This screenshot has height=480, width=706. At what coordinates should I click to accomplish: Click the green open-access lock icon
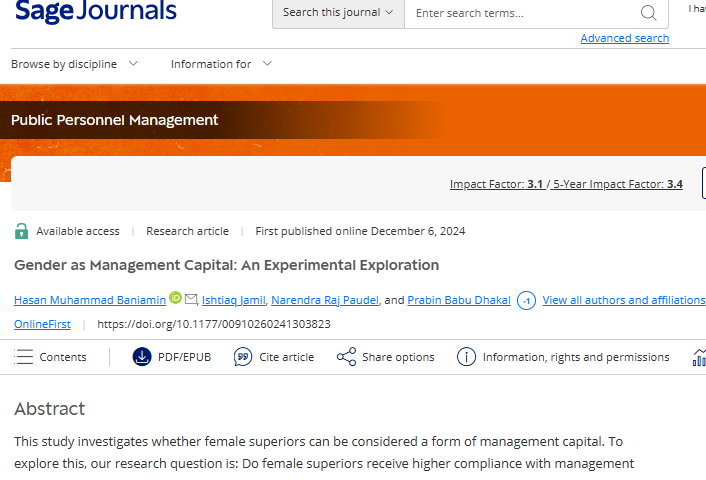[x=21, y=231]
